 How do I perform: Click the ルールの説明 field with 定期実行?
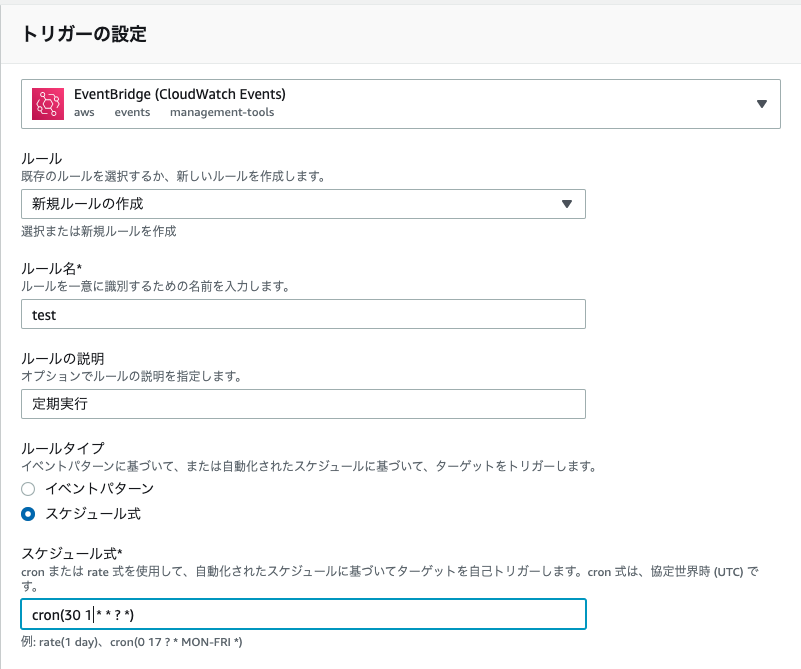[303, 404]
